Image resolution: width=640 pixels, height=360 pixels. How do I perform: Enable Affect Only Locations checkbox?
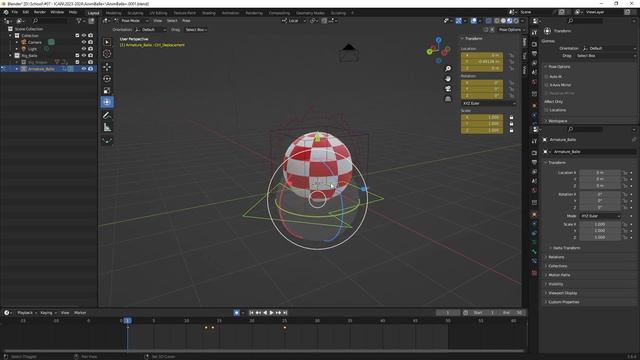(547, 110)
